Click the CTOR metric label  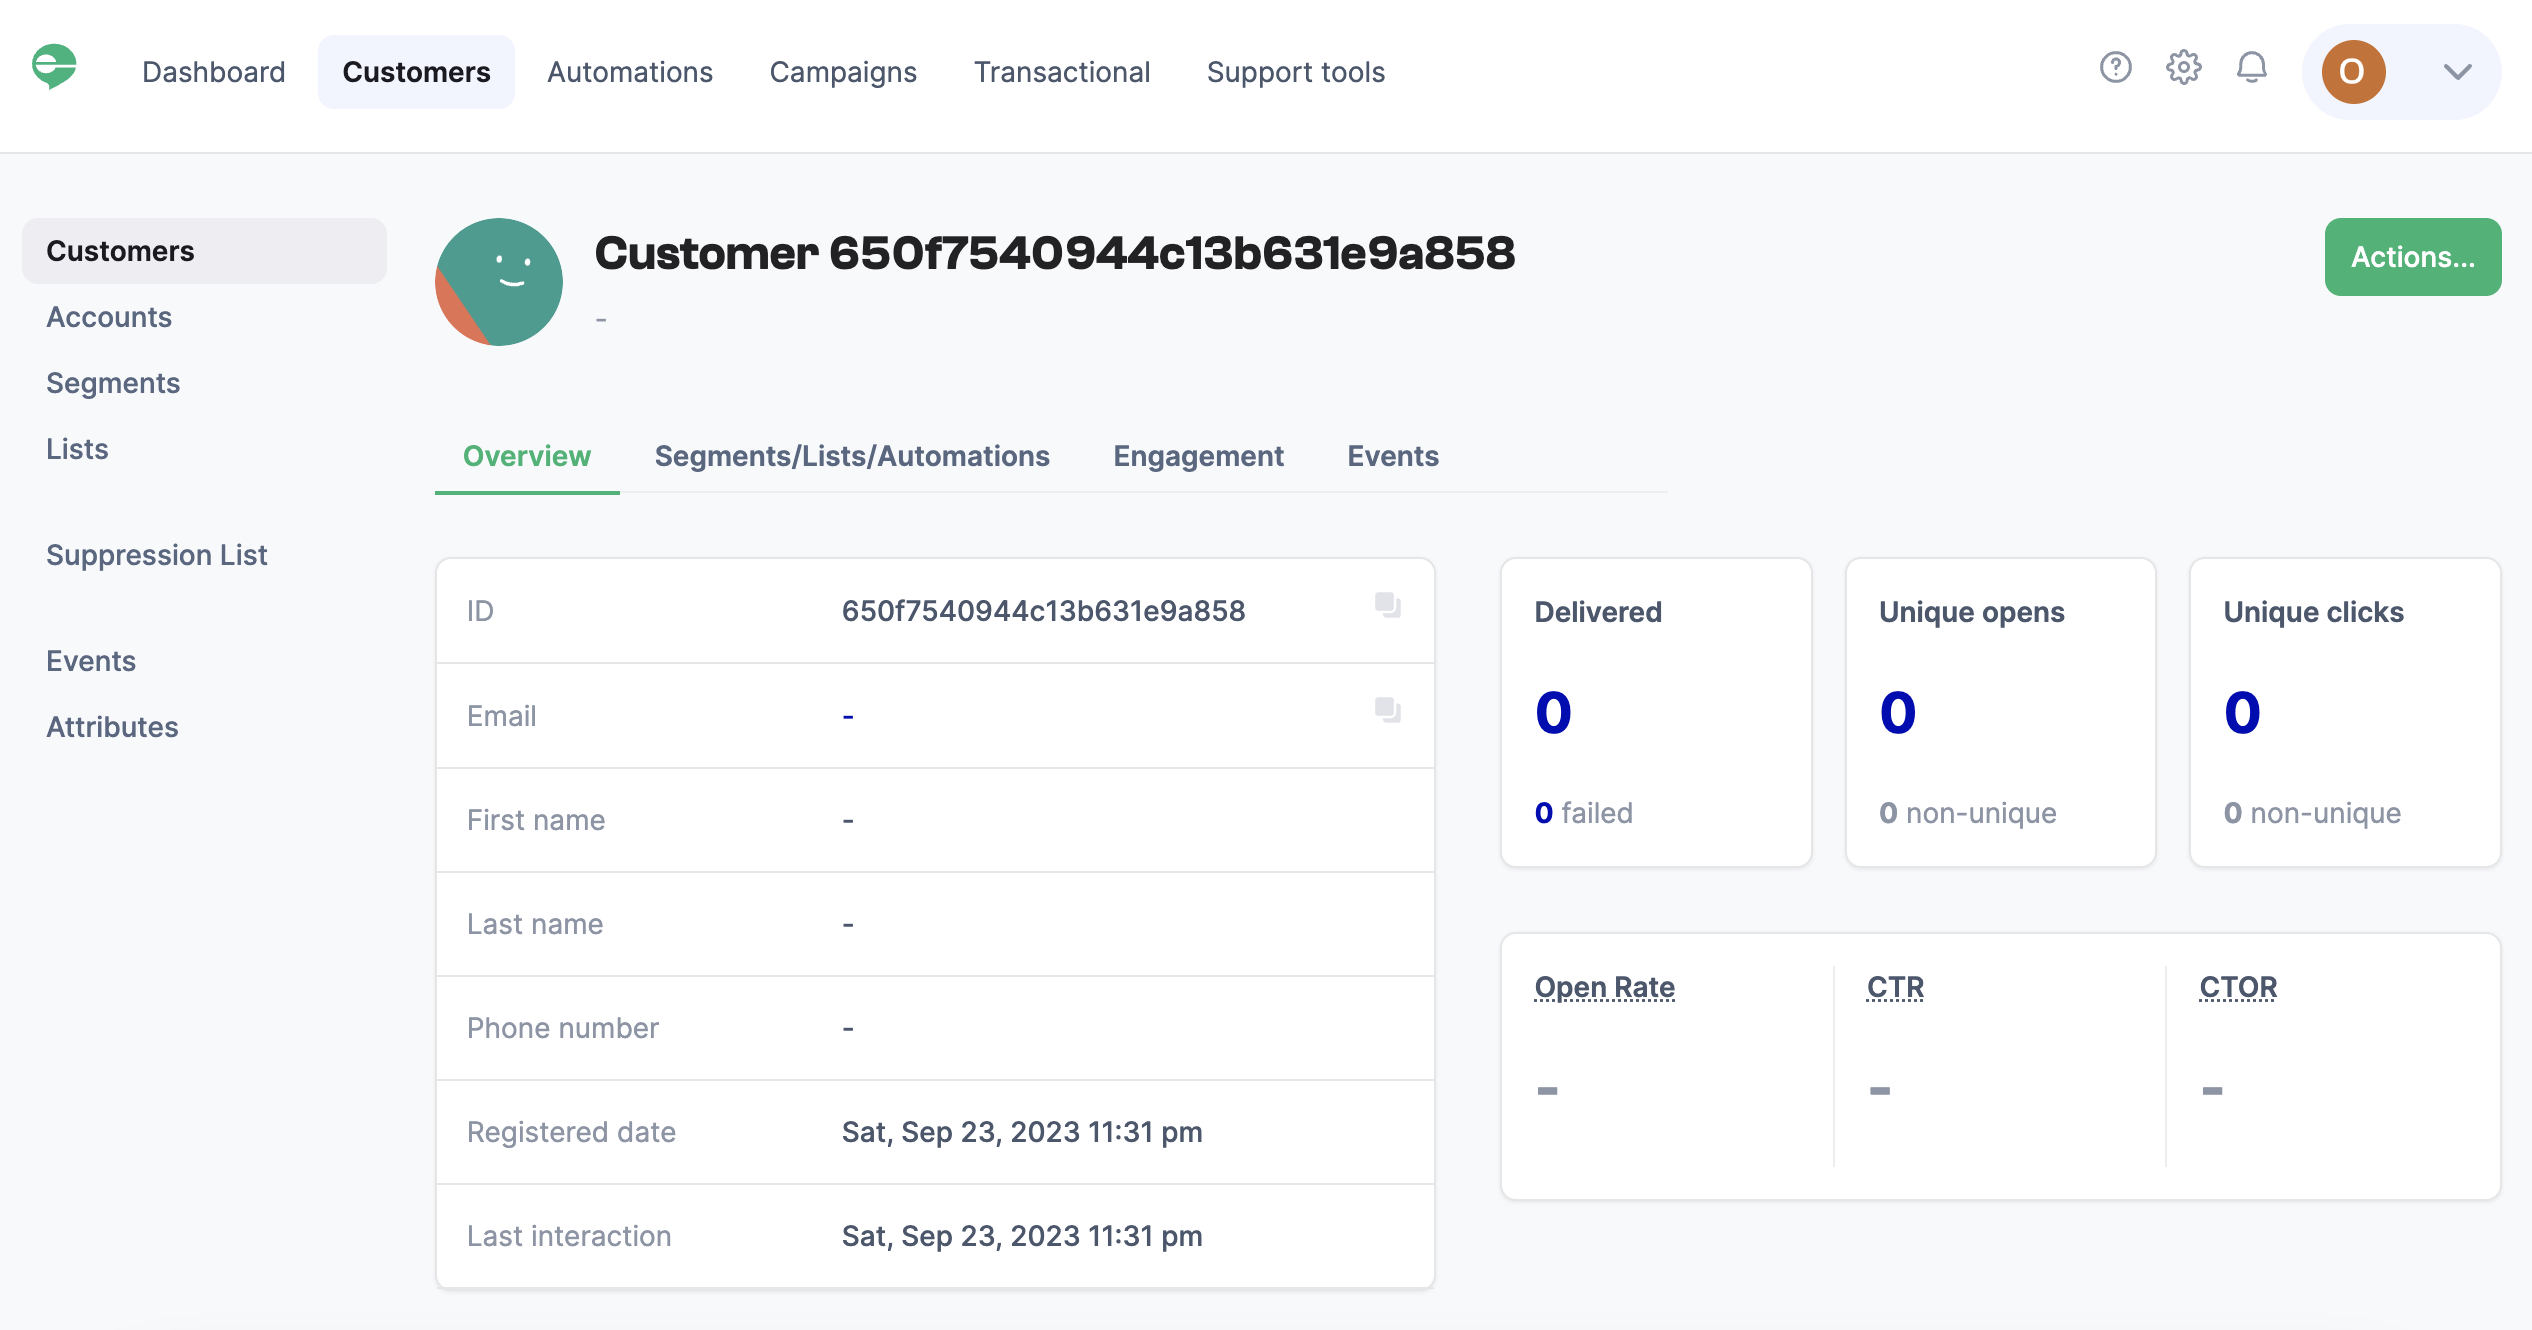coord(2238,987)
